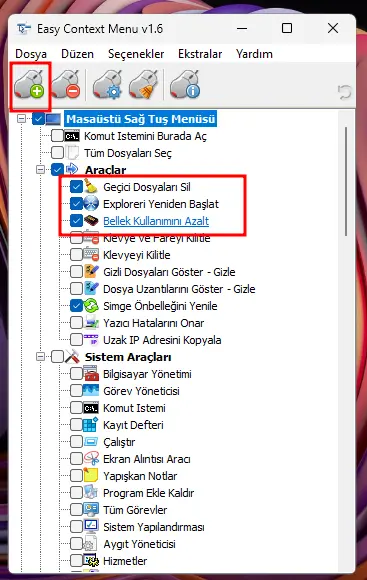Uncheck the Exploreri Yeniden Başlat checkbox
367x580 pixels.
coord(76,204)
